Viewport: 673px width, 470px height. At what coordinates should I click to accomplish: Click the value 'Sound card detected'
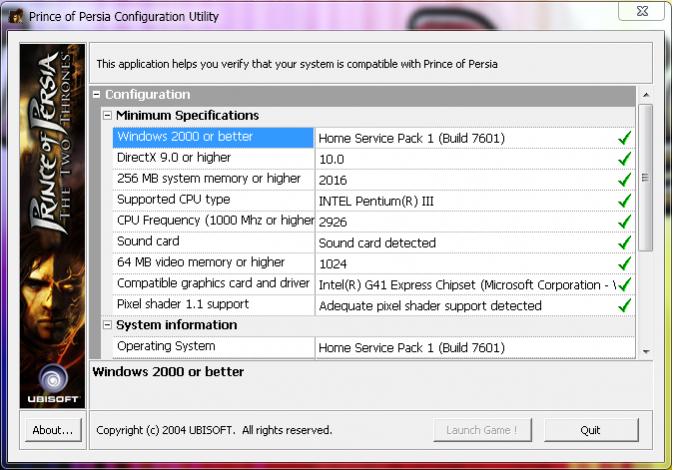click(377, 243)
